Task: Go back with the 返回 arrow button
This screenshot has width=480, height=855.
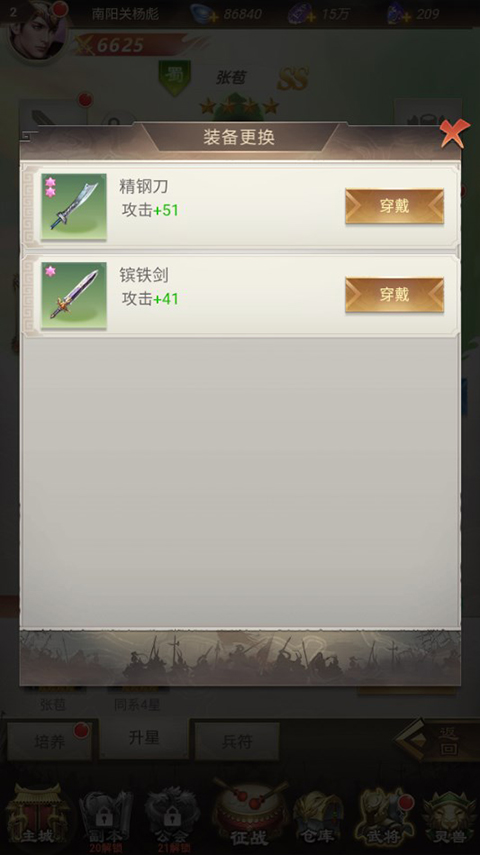Action: [436, 740]
